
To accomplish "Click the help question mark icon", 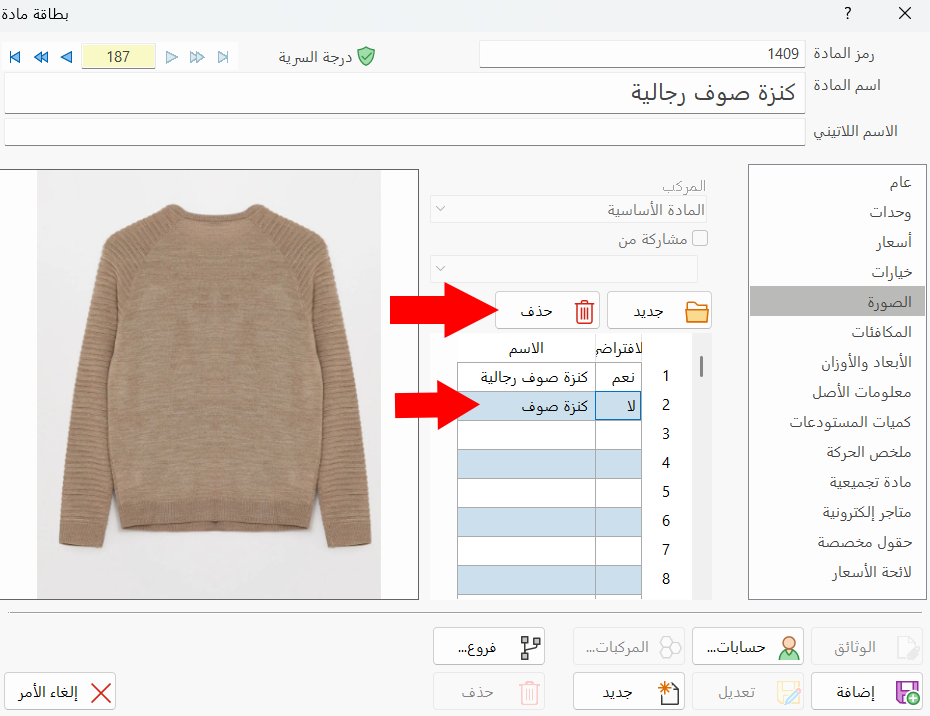I will click(848, 13).
